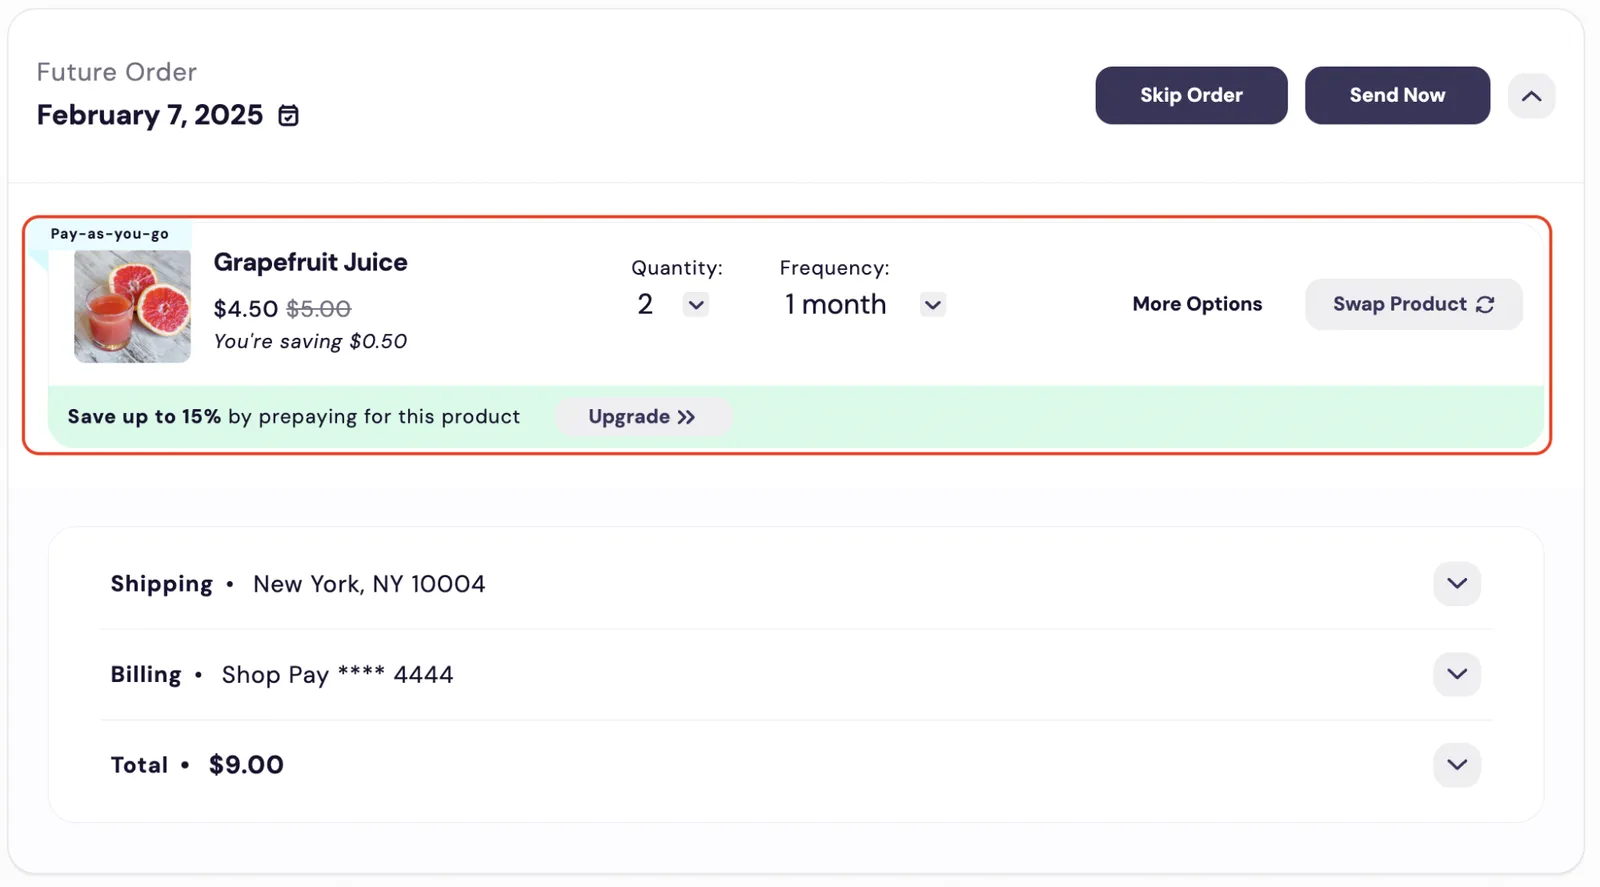The image size is (1600, 887).
Task: Click the Total label
Action: 139,765
